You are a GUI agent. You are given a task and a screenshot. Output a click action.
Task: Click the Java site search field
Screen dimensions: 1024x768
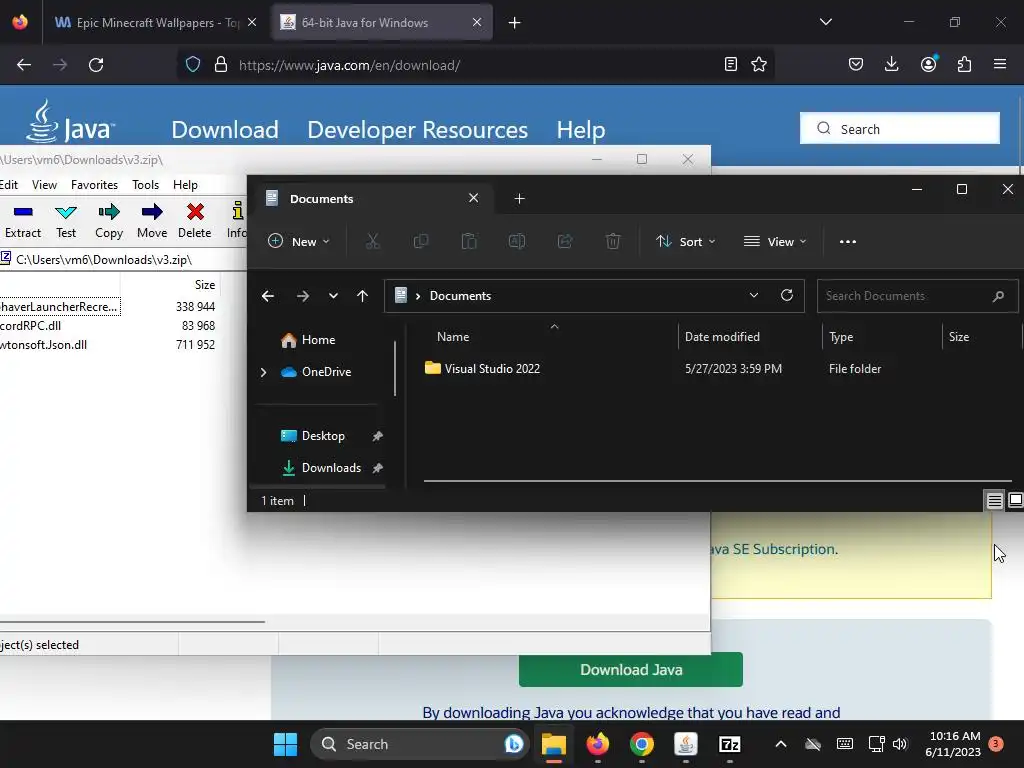coord(900,128)
